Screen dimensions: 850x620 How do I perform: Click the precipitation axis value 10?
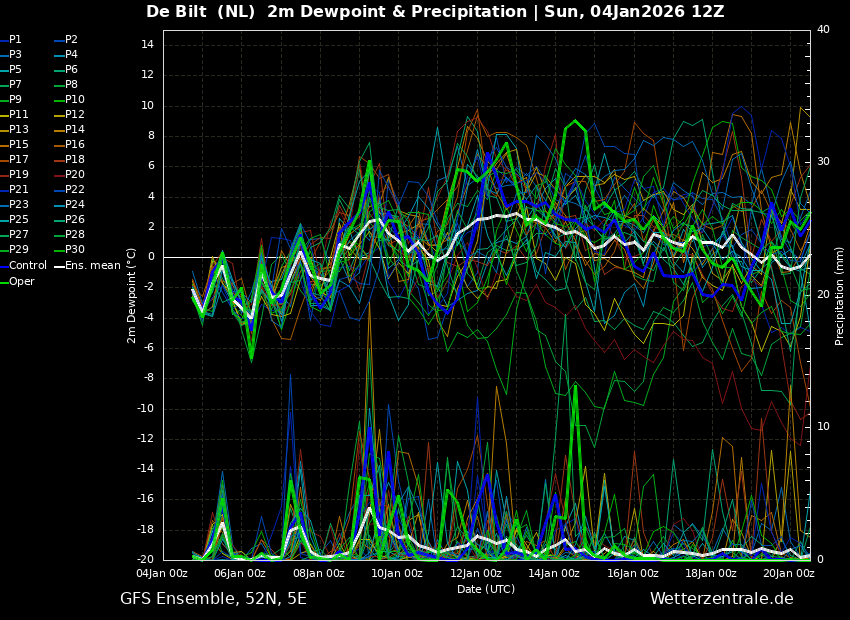[x=823, y=427]
